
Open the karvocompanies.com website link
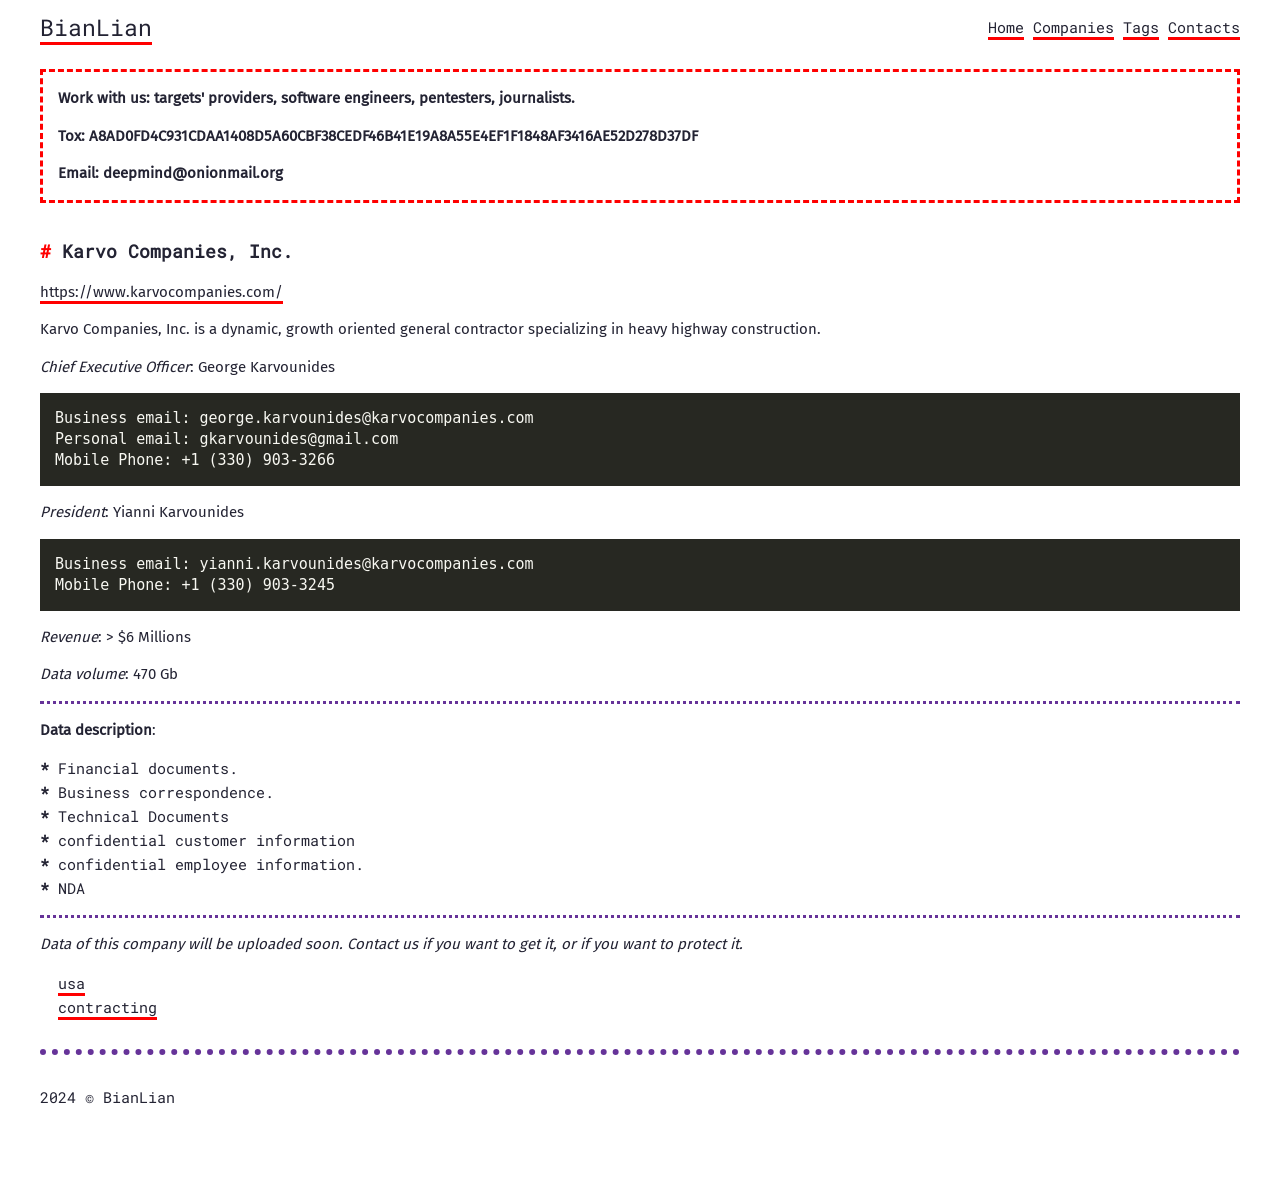[161, 292]
